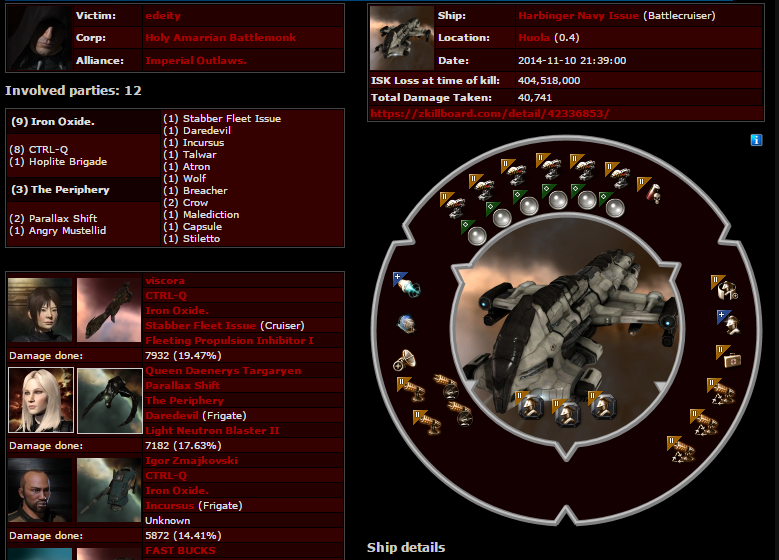779x560 pixels.
Task: Open the red Parallax Shift corp link
Action: 182,386
